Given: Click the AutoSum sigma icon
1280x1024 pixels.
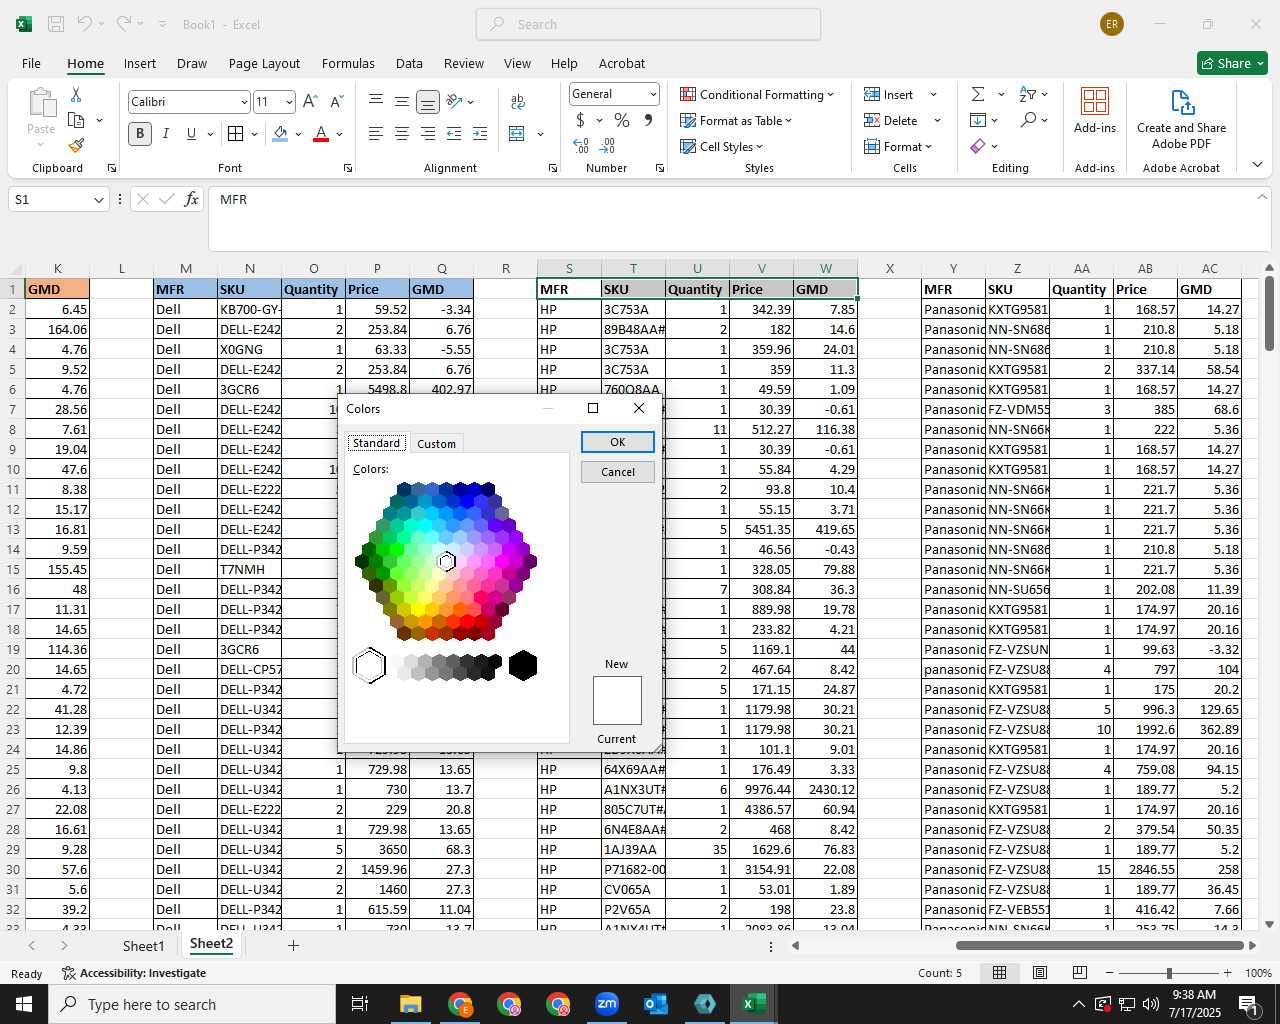Looking at the screenshot, I should click(x=978, y=94).
